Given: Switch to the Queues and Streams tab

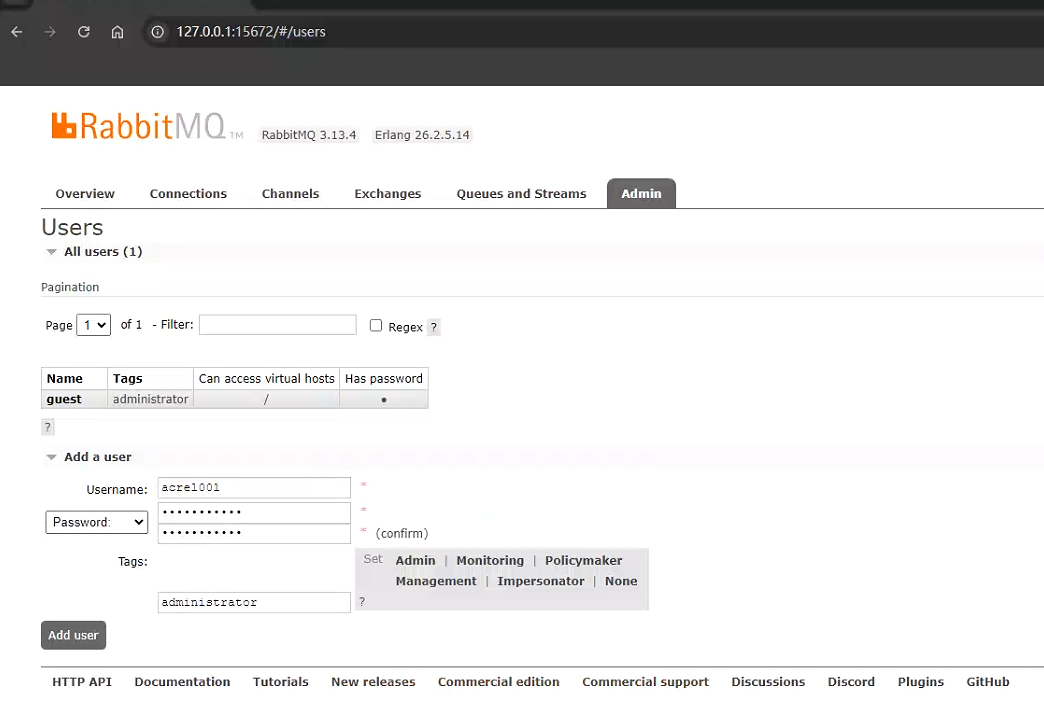Looking at the screenshot, I should (x=521, y=194).
